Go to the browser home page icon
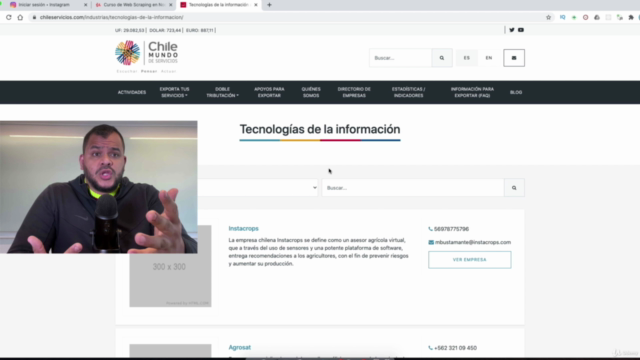The image size is (640, 360). 20,17
